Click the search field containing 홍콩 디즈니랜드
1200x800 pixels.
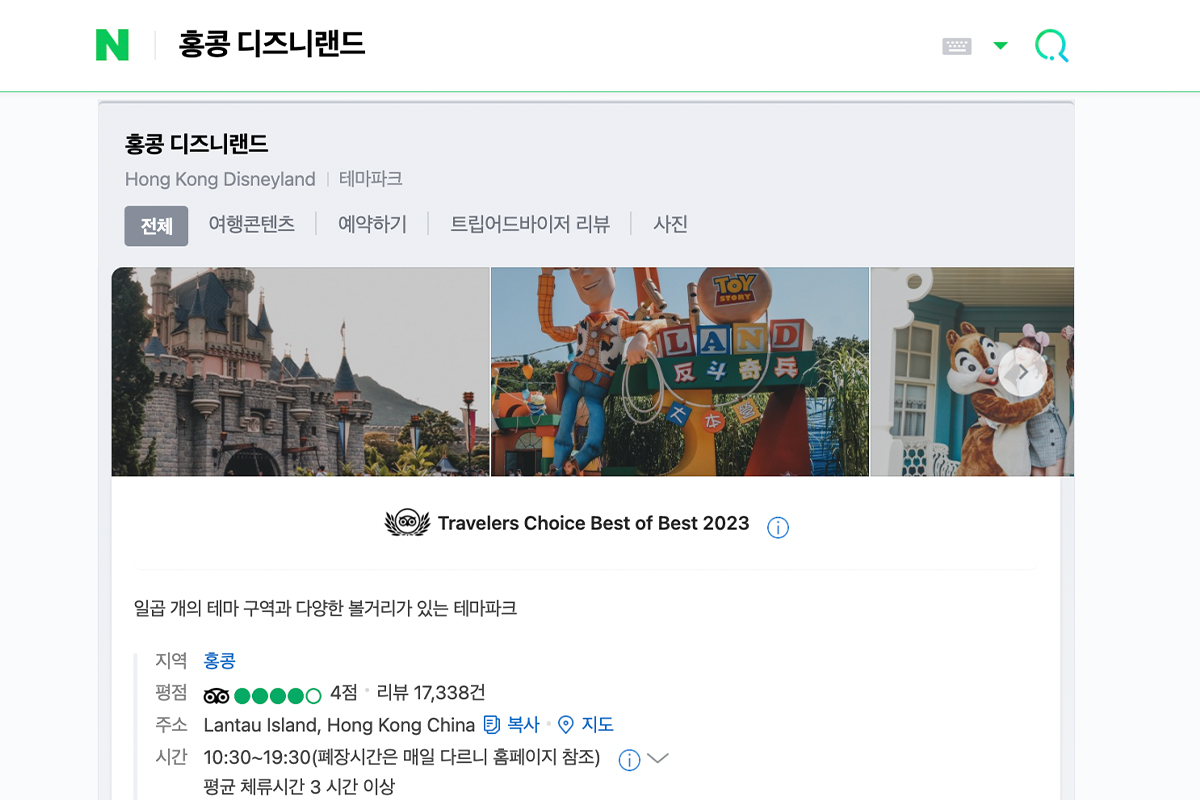click(550, 45)
